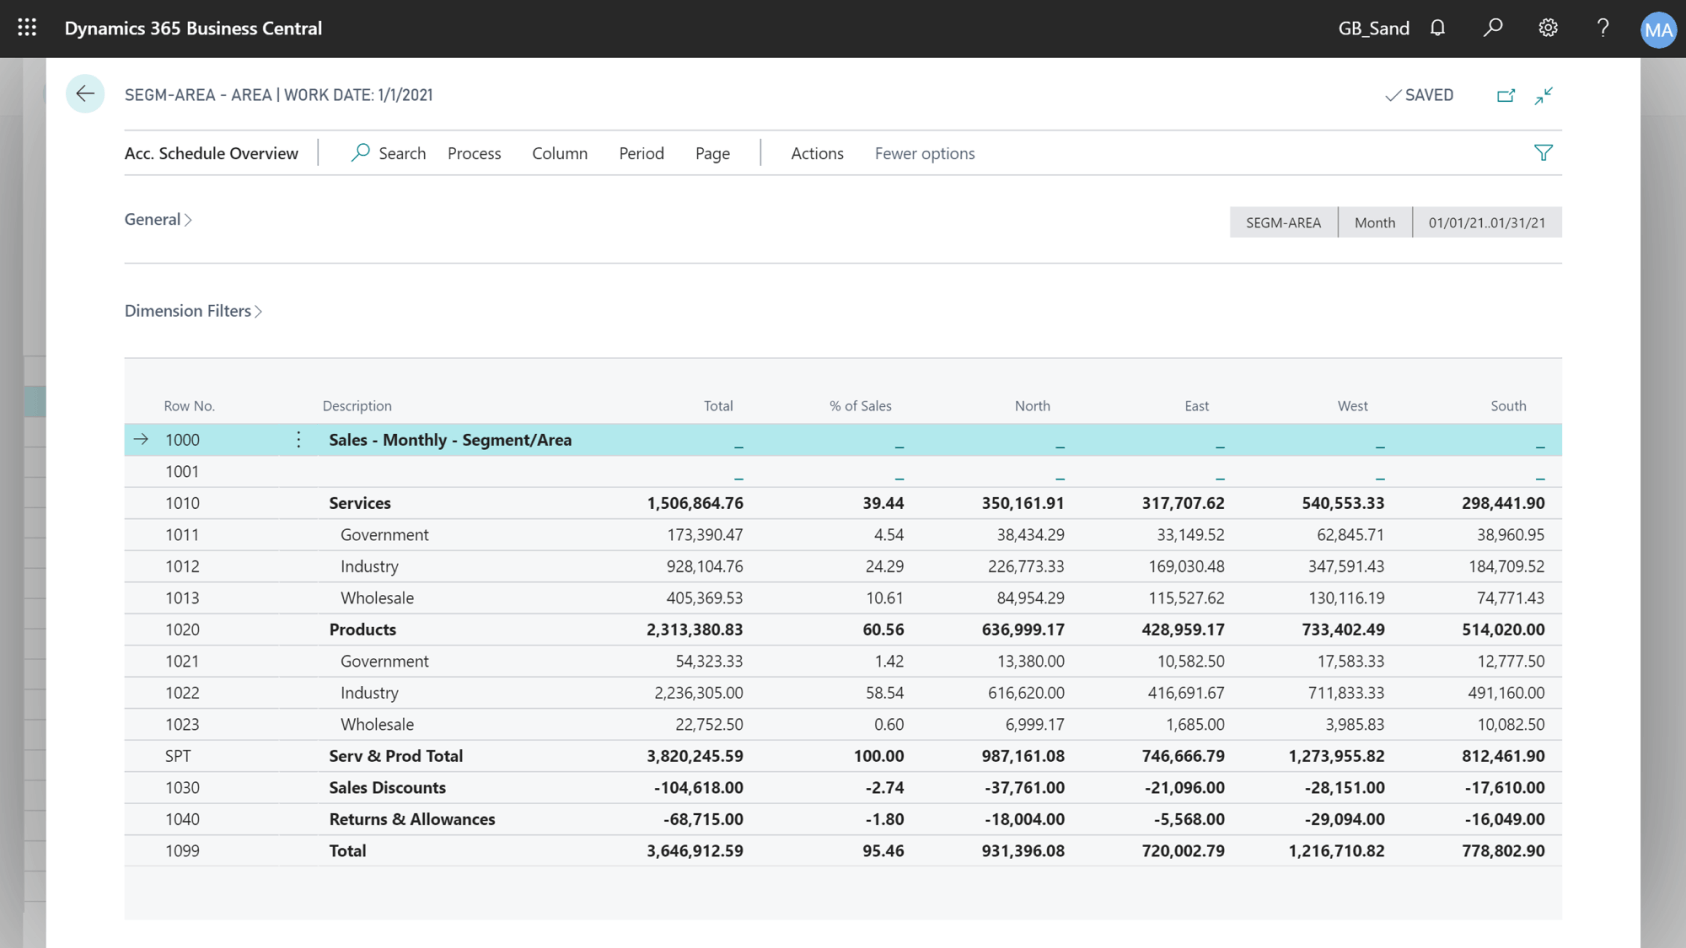Collapse the page with the shrink arrows icon
This screenshot has width=1686, height=948.
1543,95
